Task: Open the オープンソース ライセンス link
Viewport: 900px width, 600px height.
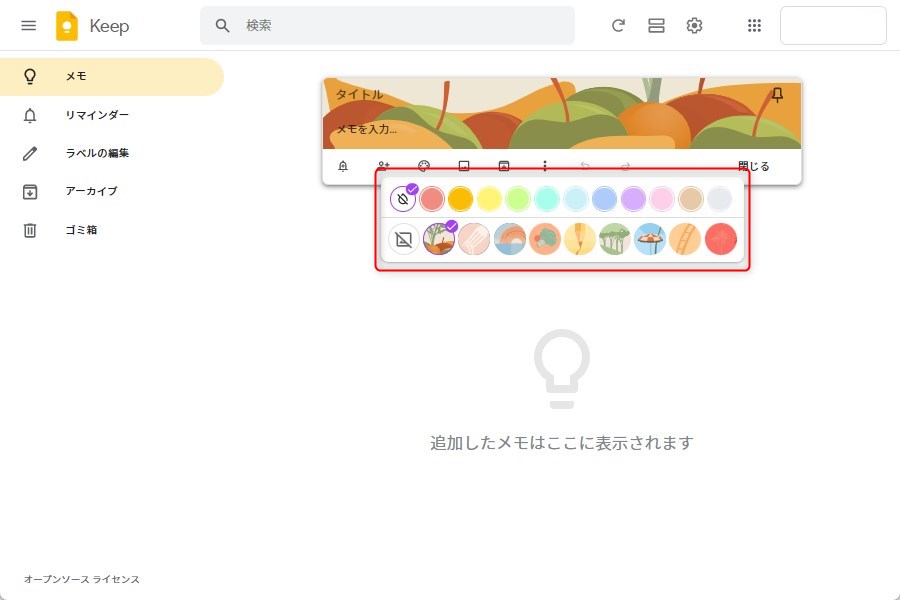Action: pos(82,579)
